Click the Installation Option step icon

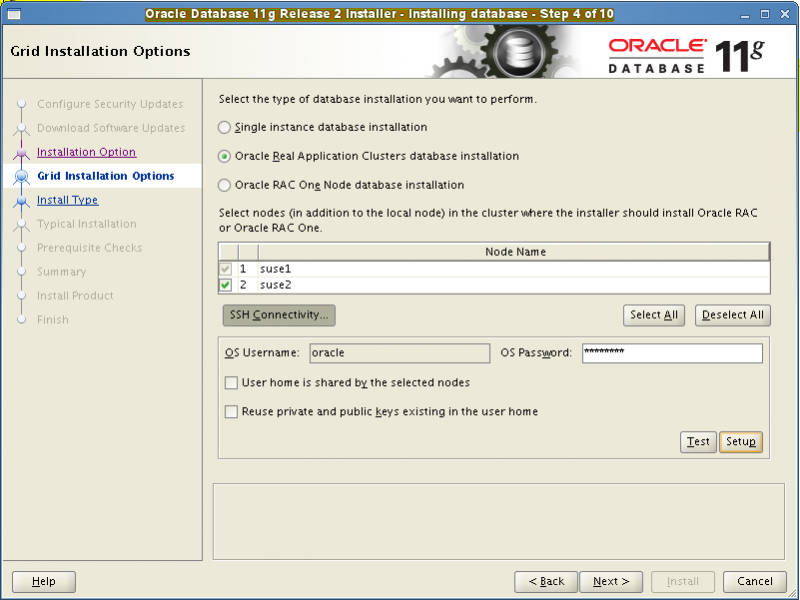coord(22,152)
